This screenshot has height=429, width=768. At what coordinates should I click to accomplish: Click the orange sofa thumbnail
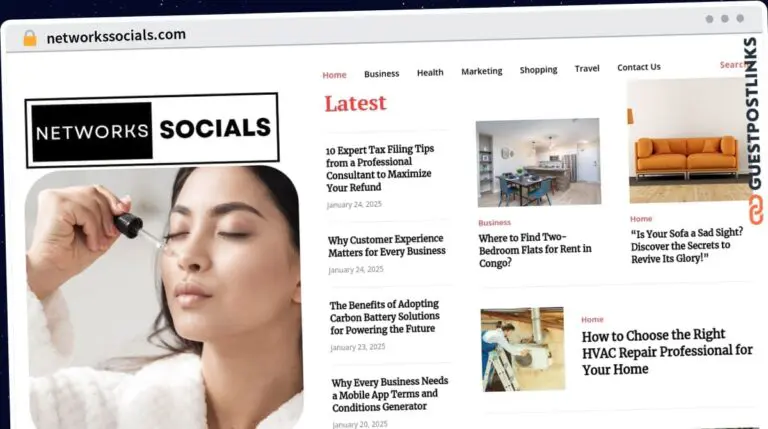pos(688,141)
